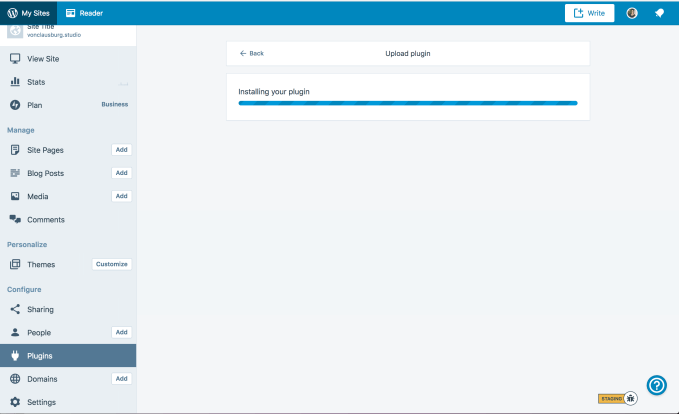Open Themes
The height and width of the screenshot is (414, 679).
[41, 265]
